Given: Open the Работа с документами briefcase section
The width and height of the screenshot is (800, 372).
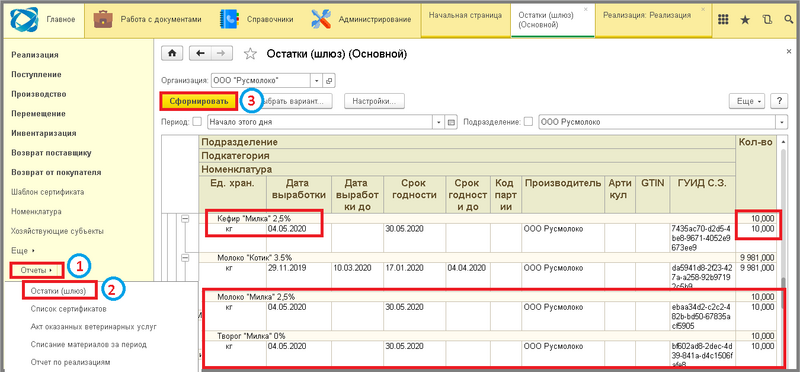Looking at the screenshot, I should click(x=147, y=19).
